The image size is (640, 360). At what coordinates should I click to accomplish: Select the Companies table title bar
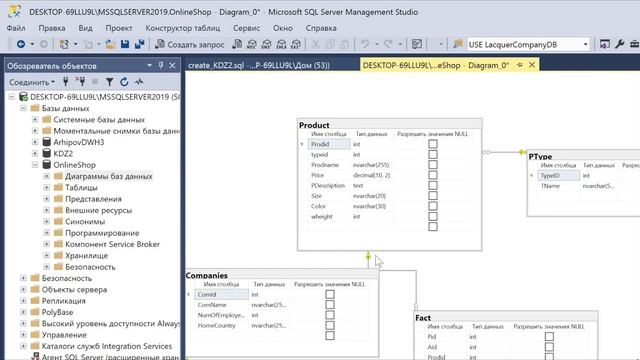click(x=282, y=275)
